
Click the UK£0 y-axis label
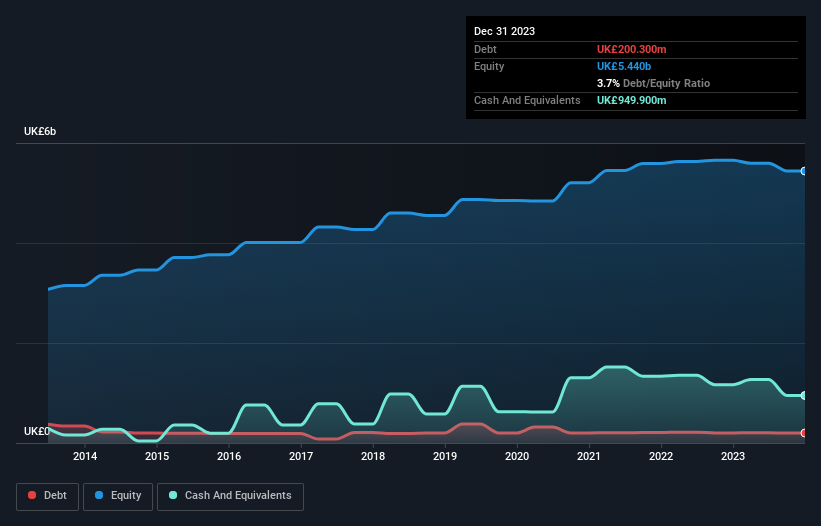(37, 431)
